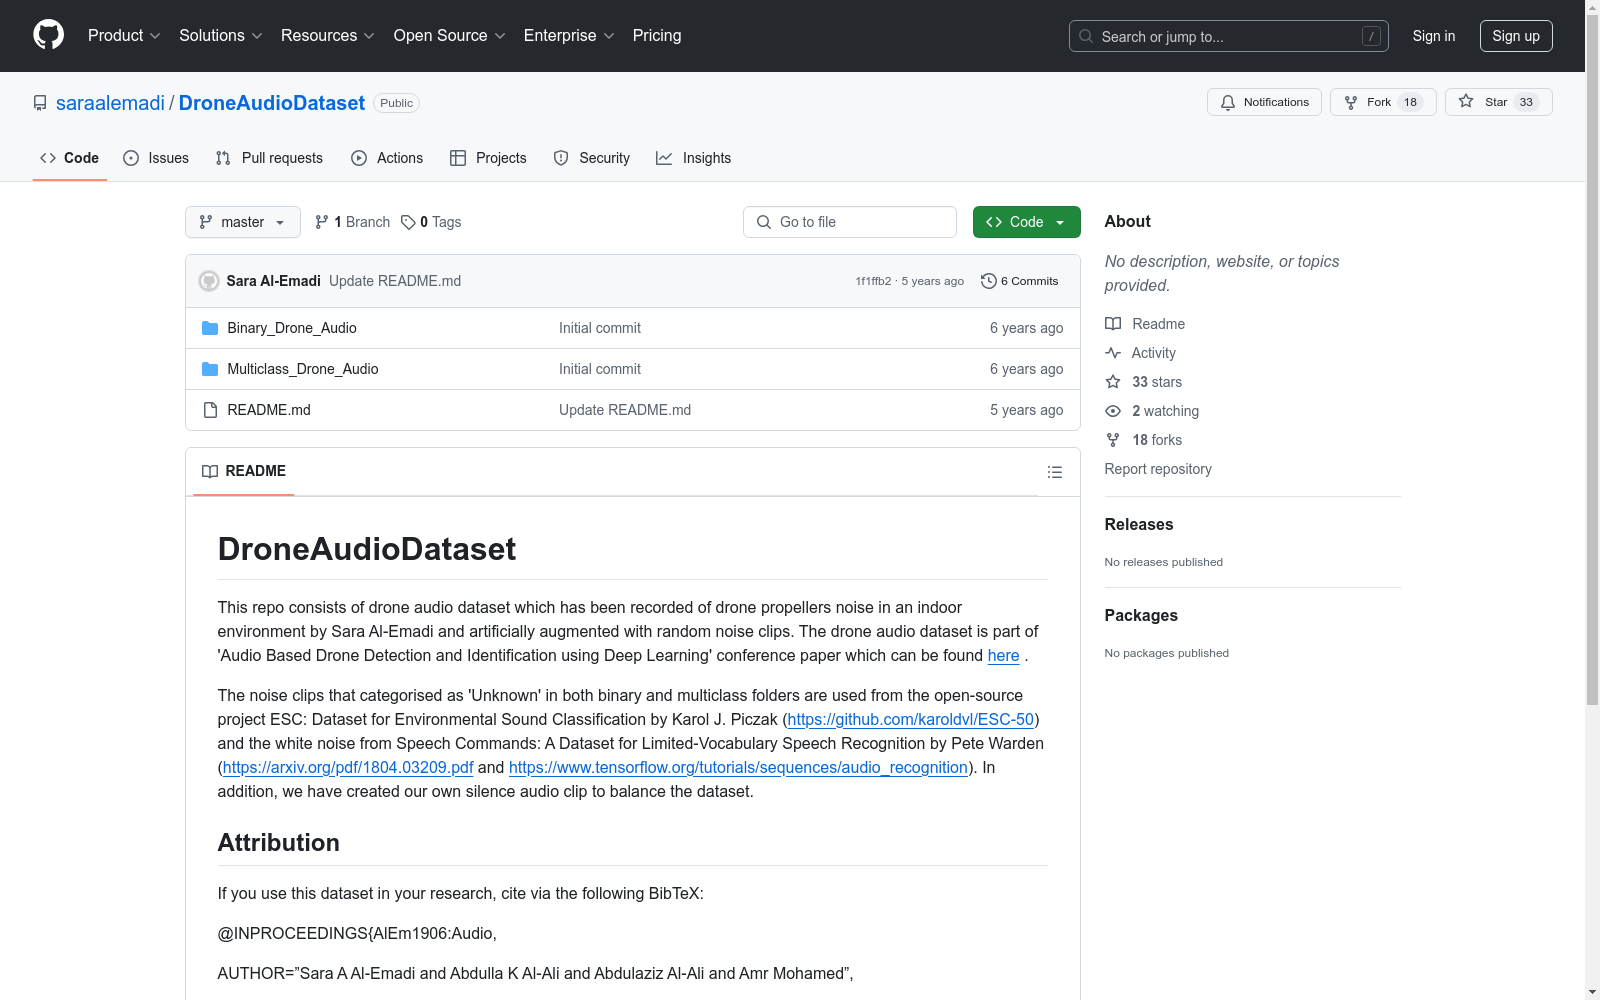Click the Releases heading
Viewport: 1600px width, 1000px height.
[1139, 524]
